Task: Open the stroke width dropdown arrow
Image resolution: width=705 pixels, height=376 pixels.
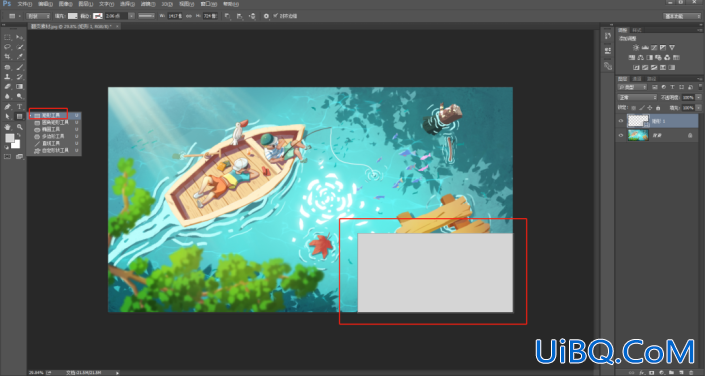Action: click(x=131, y=16)
